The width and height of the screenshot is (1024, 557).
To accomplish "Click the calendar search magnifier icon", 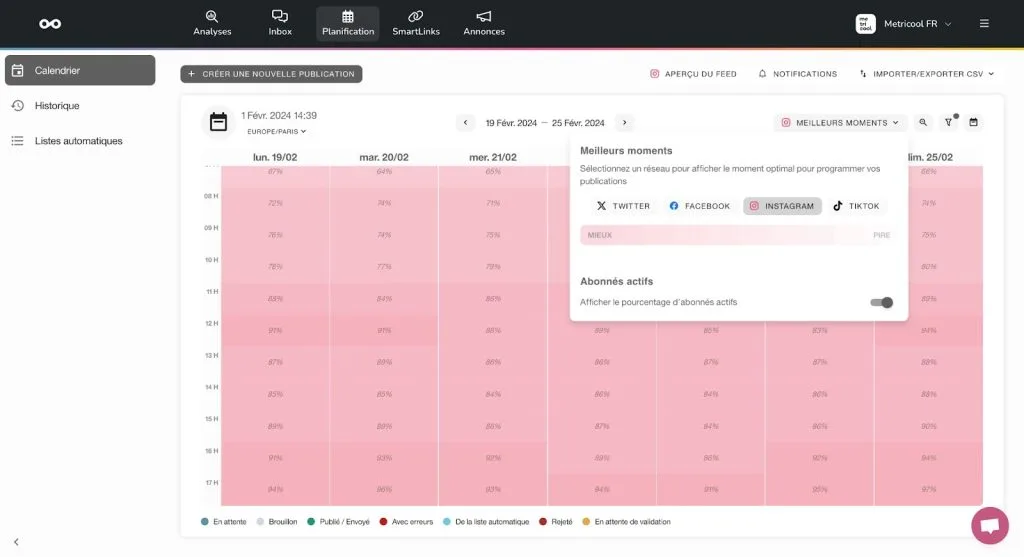I will click(x=923, y=122).
